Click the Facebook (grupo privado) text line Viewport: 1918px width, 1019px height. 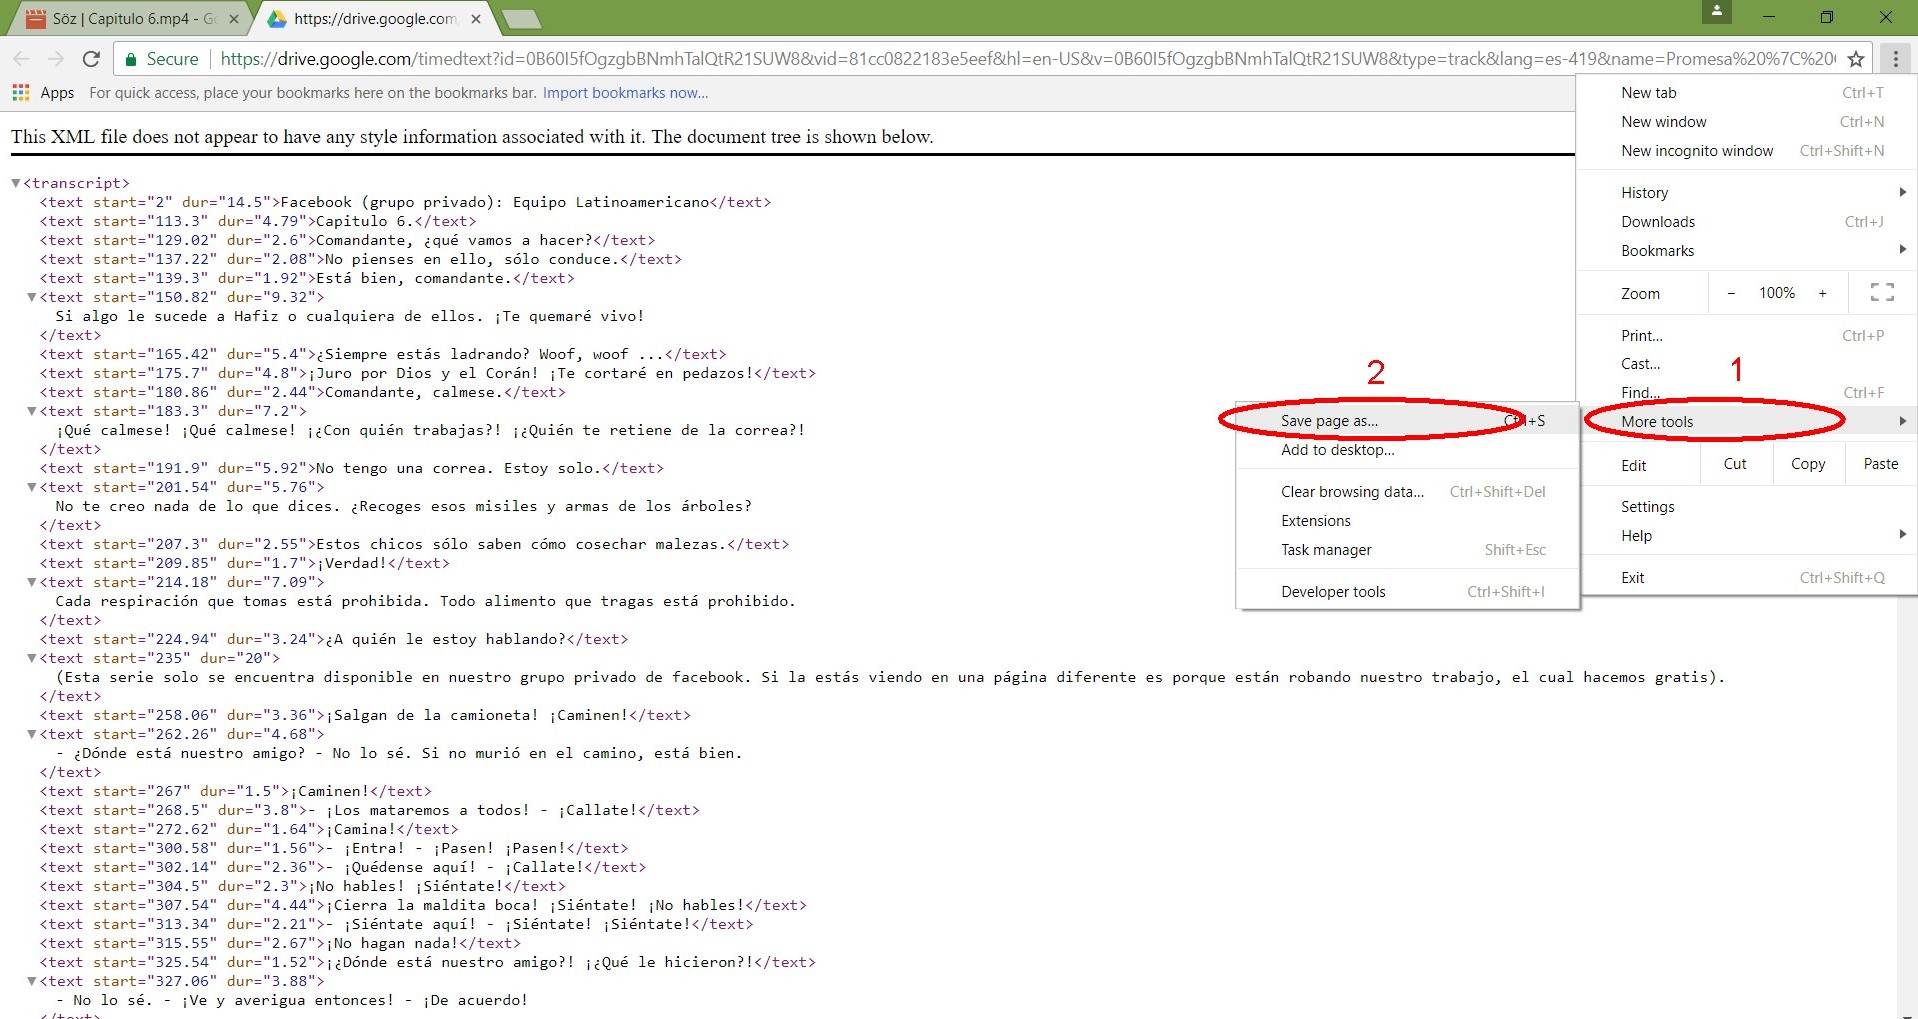495,202
